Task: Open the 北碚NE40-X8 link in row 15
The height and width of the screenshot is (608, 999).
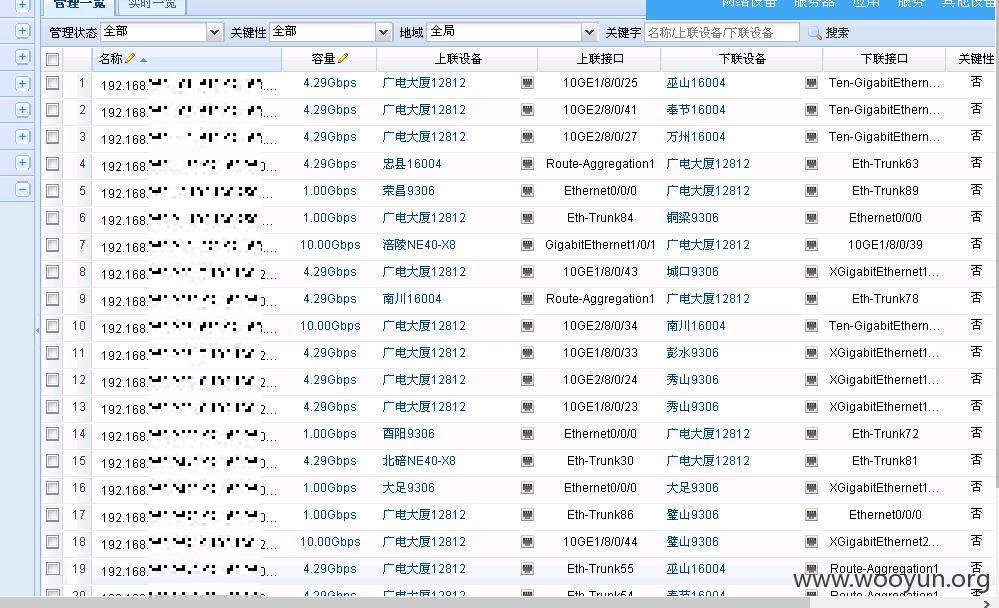Action: [419, 461]
